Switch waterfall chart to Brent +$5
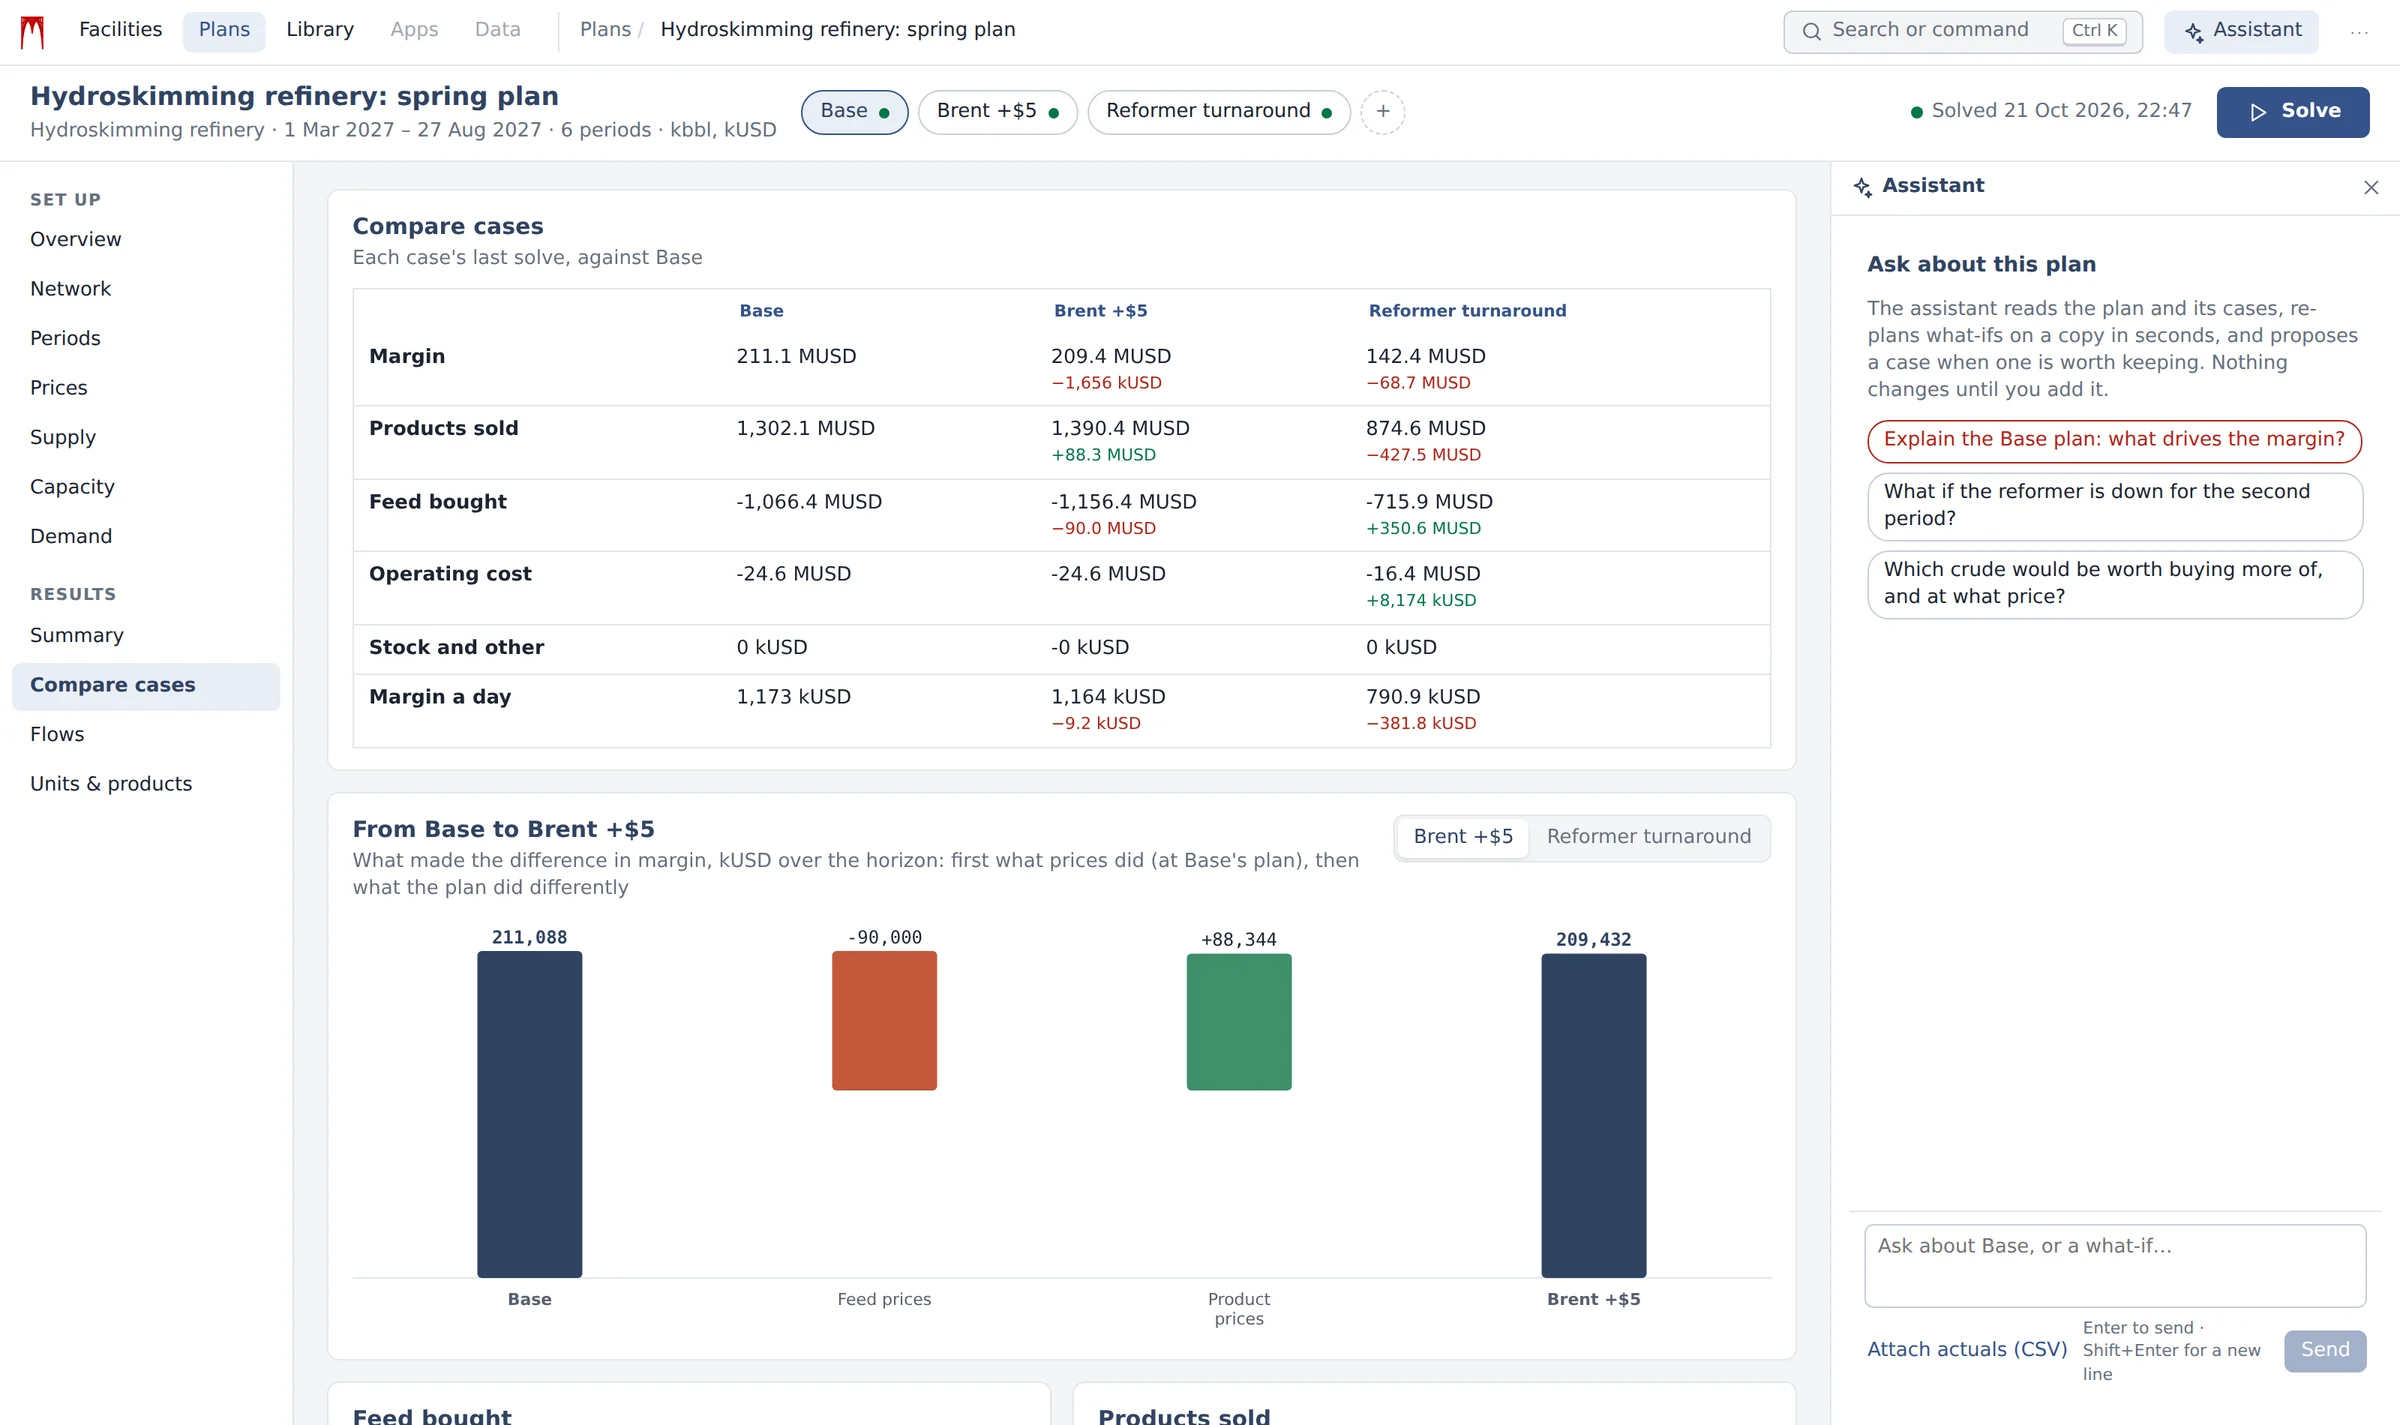The width and height of the screenshot is (2400, 1425). coord(1462,837)
